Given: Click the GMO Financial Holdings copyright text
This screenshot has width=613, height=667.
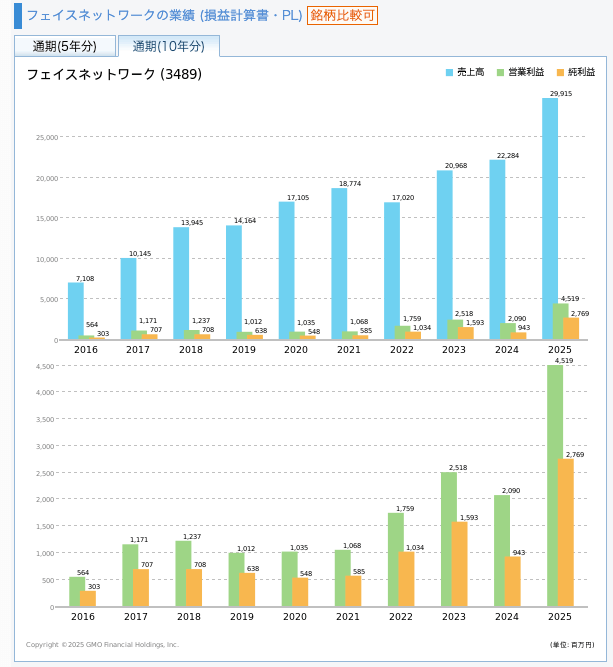Looking at the screenshot, I should point(102,645).
